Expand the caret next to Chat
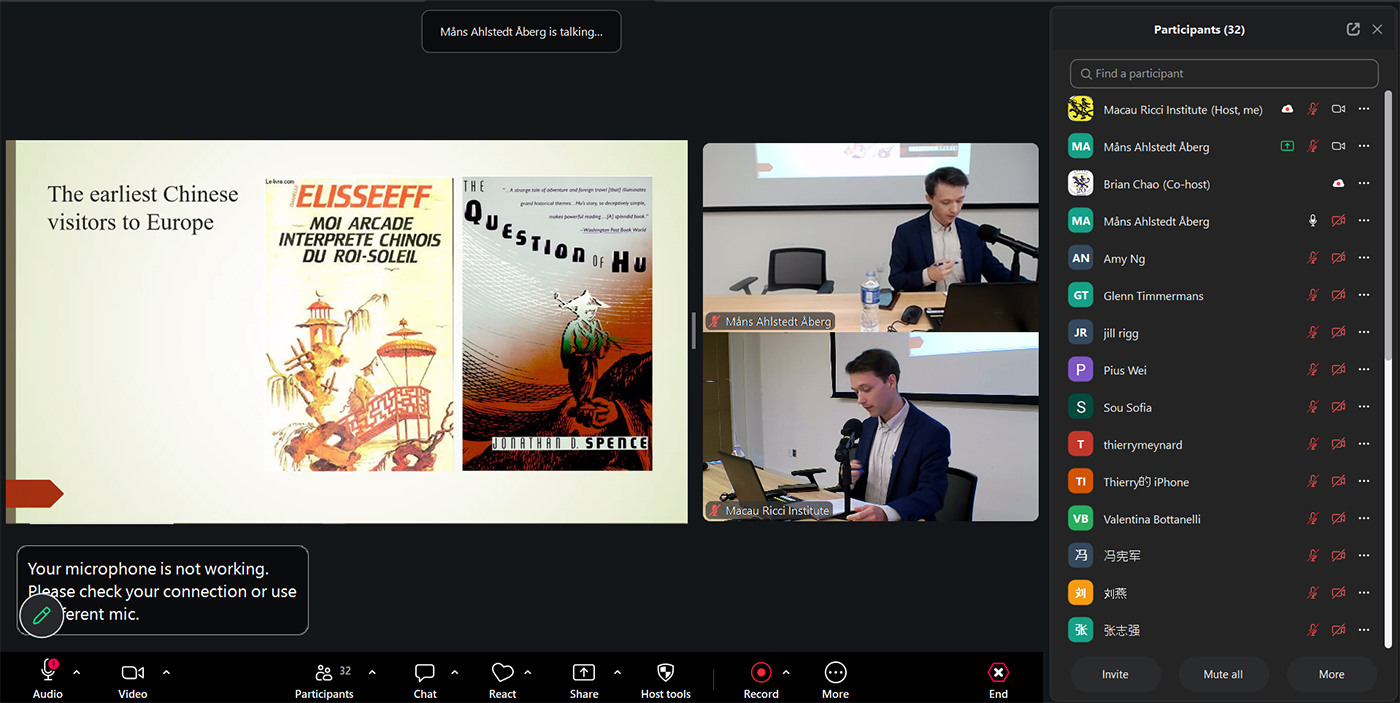 pyautogui.click(x=454, y=672)
